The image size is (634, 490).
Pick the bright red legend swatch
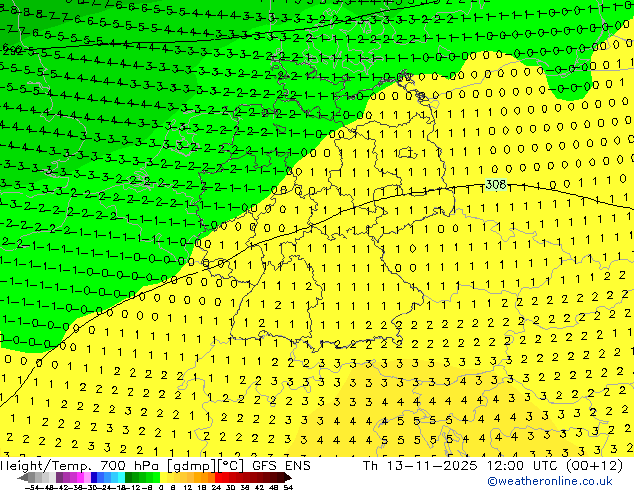[x=218, y=477]
